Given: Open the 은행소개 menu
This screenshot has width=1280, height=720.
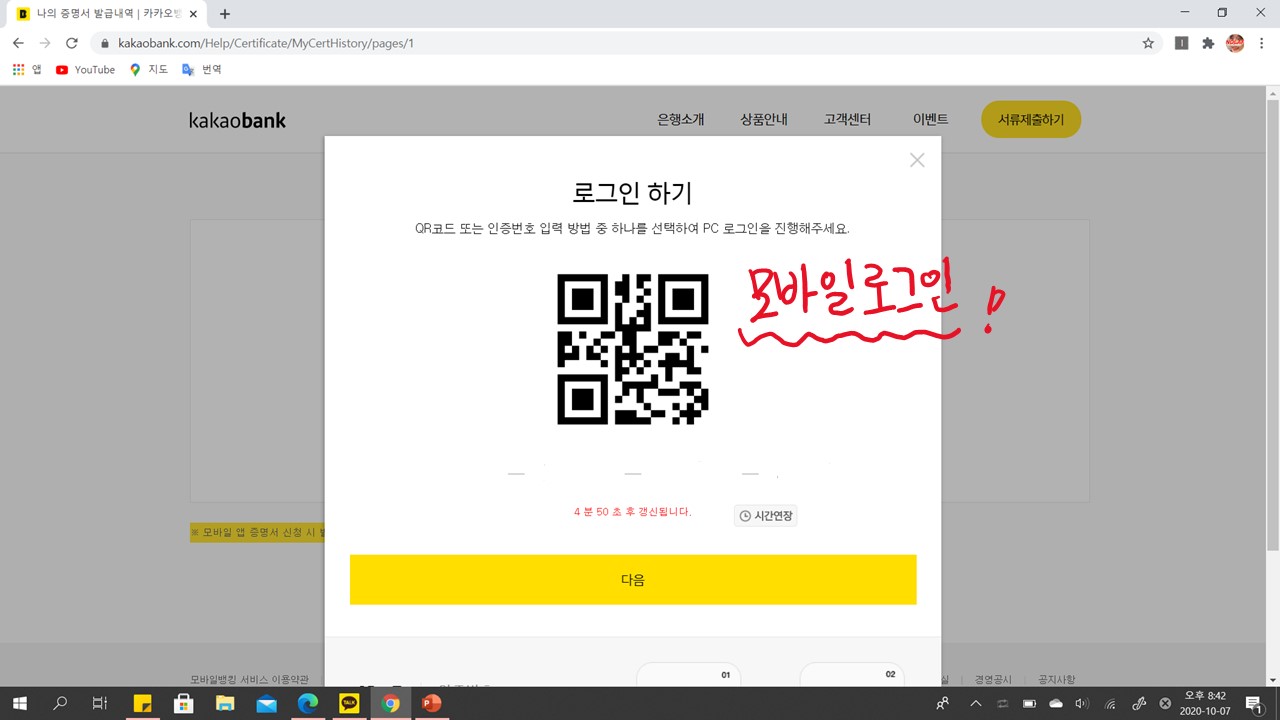Looking at the screenshot, I should click(x=681, y=120).
